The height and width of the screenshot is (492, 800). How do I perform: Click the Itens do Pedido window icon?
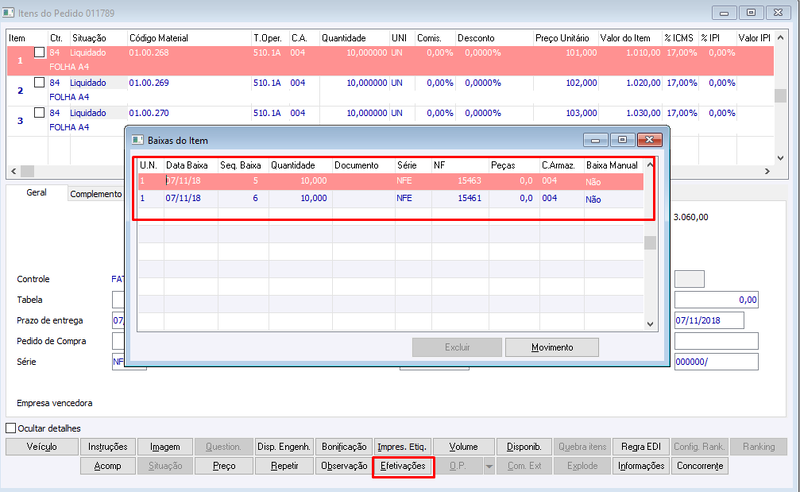tap(8, 12)
